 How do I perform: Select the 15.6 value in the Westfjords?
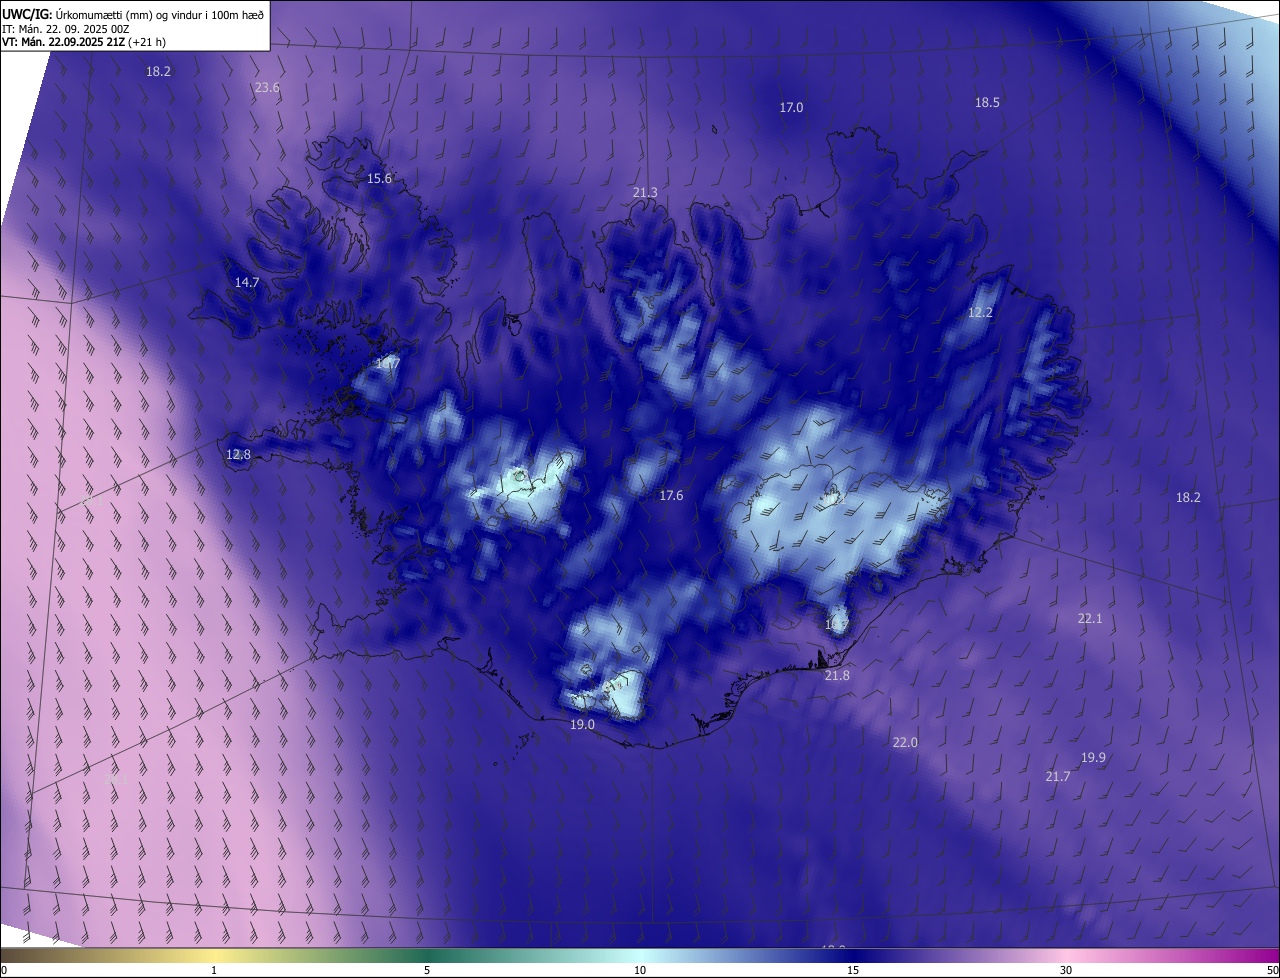click(x=379, y=179)
